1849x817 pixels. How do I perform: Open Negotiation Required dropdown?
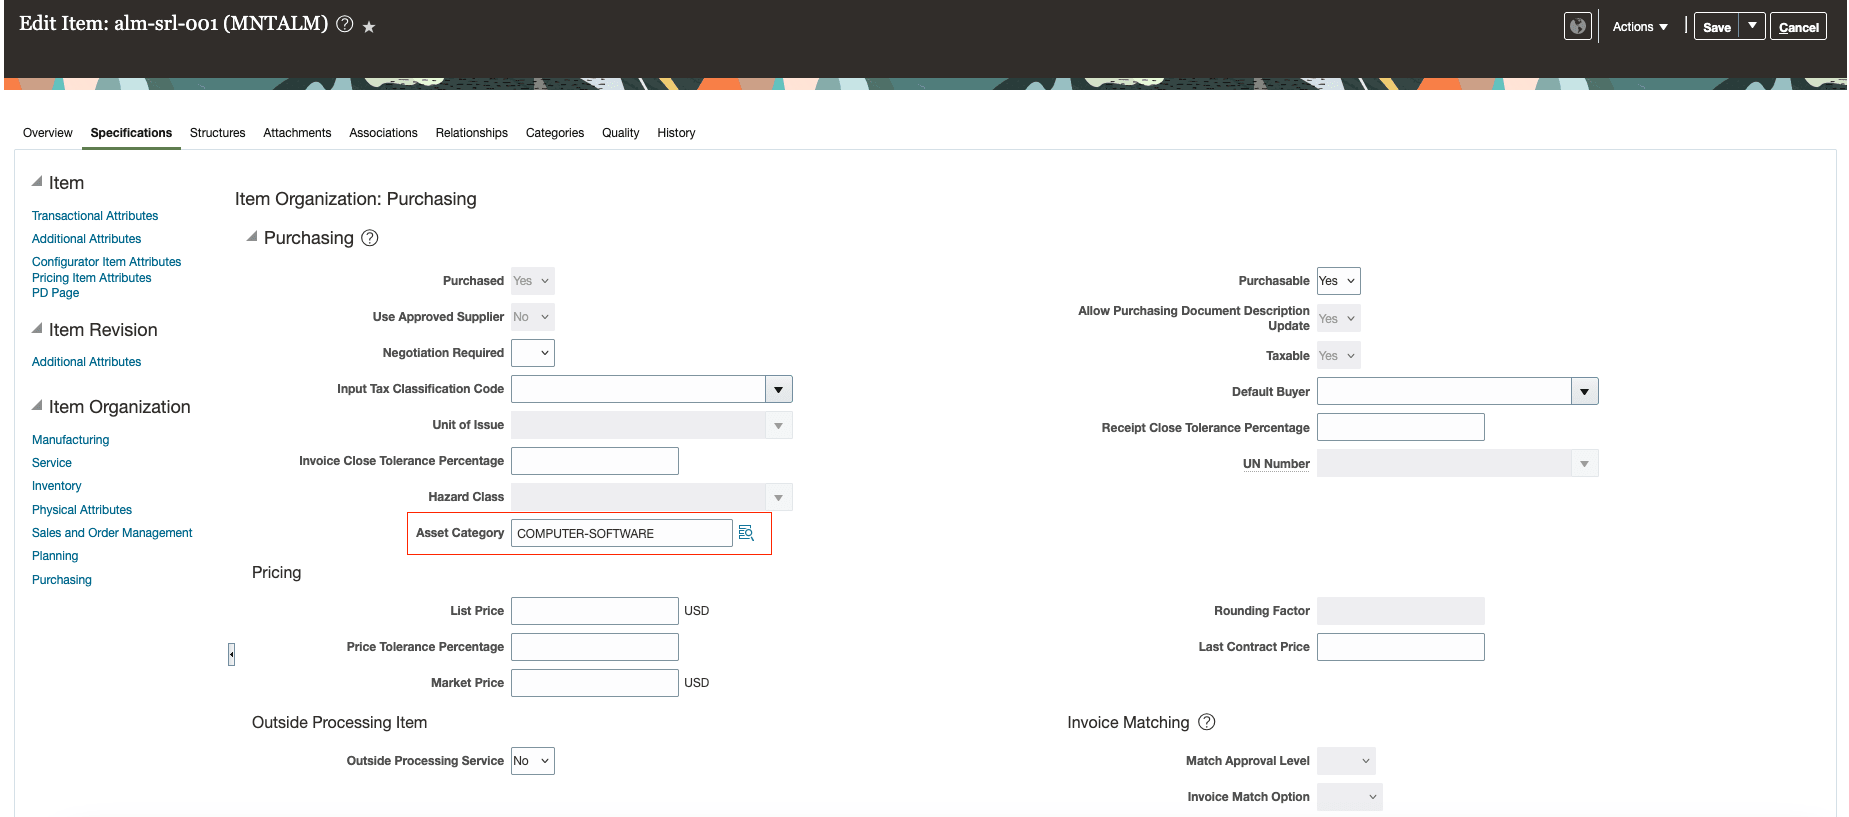point(533,353)
